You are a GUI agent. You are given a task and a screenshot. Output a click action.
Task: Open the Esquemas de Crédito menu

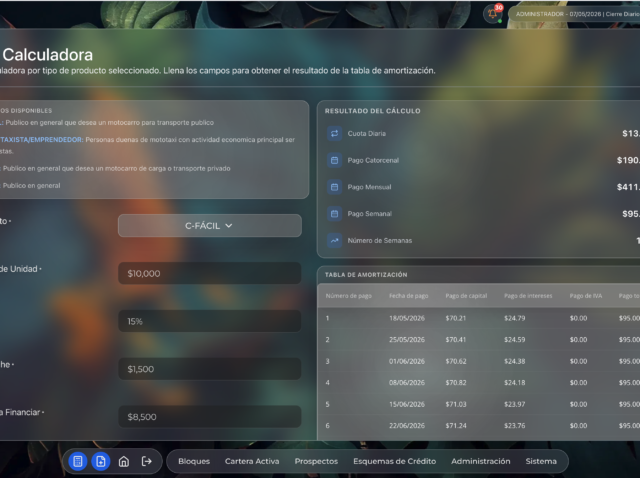pos(394,461)
